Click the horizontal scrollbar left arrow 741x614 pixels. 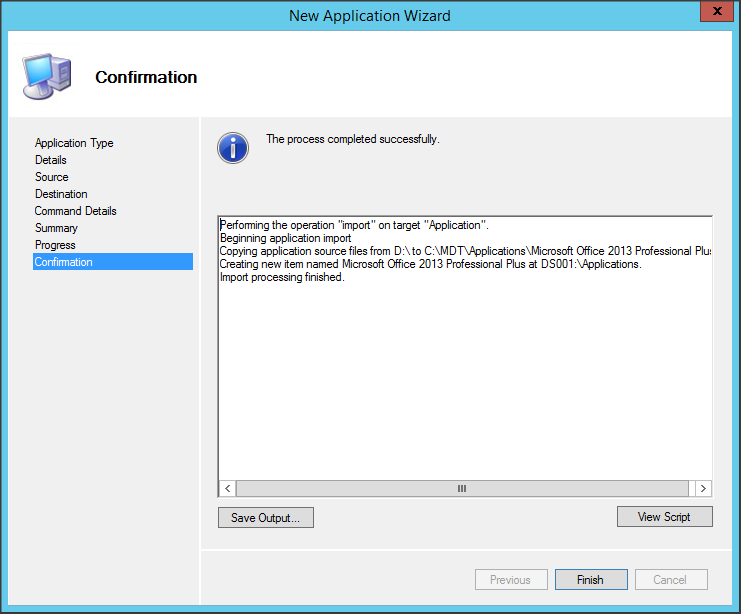pyautogui.click(x=228, y=489)
